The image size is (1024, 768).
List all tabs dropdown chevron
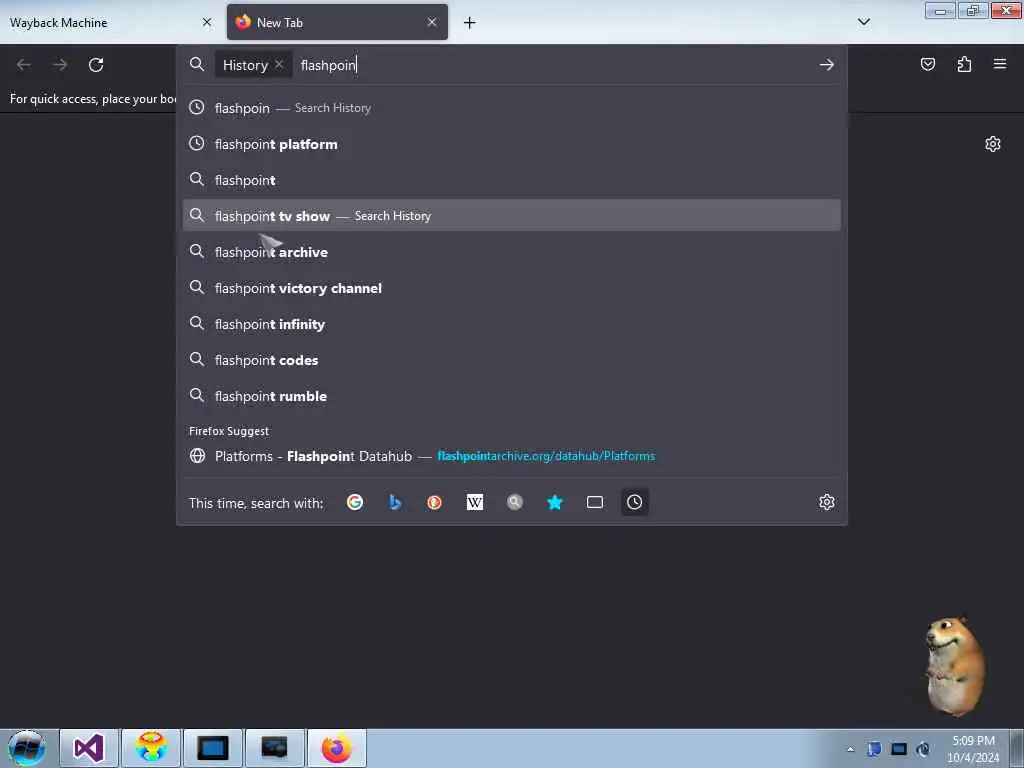click(x=863, y=22)
